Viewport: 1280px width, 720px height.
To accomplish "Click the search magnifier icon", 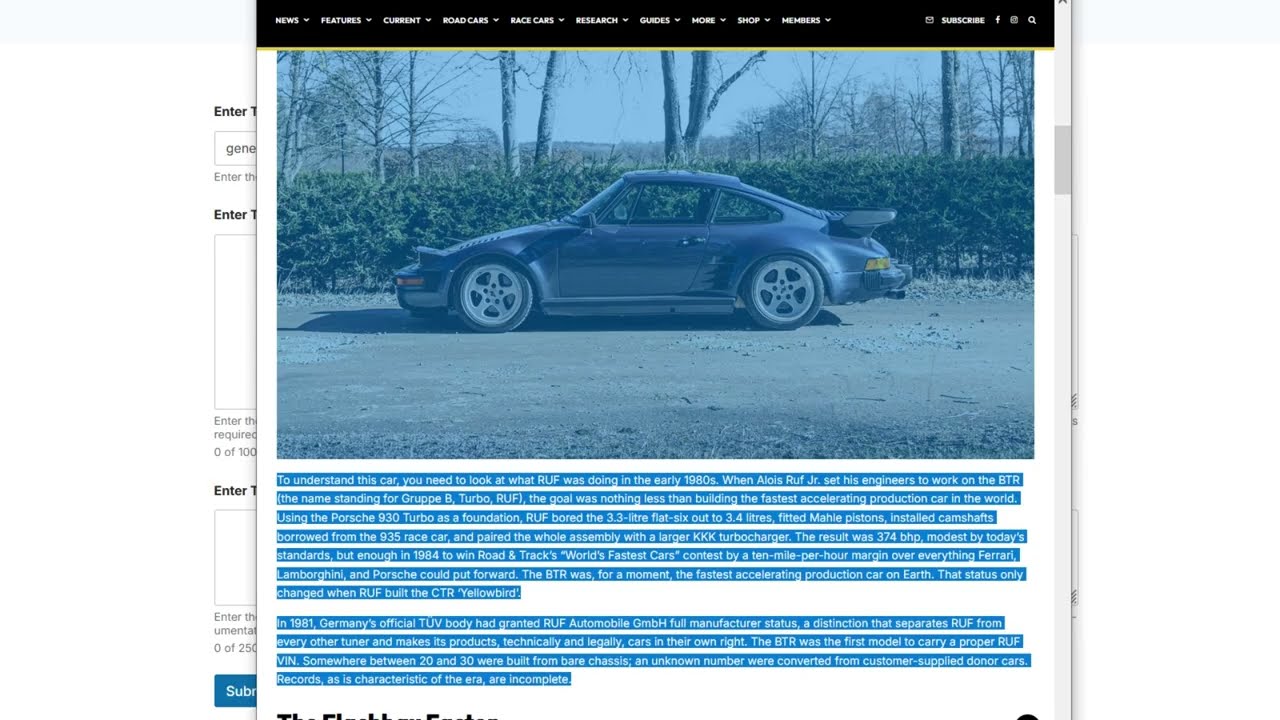I will coord(1032,20).
